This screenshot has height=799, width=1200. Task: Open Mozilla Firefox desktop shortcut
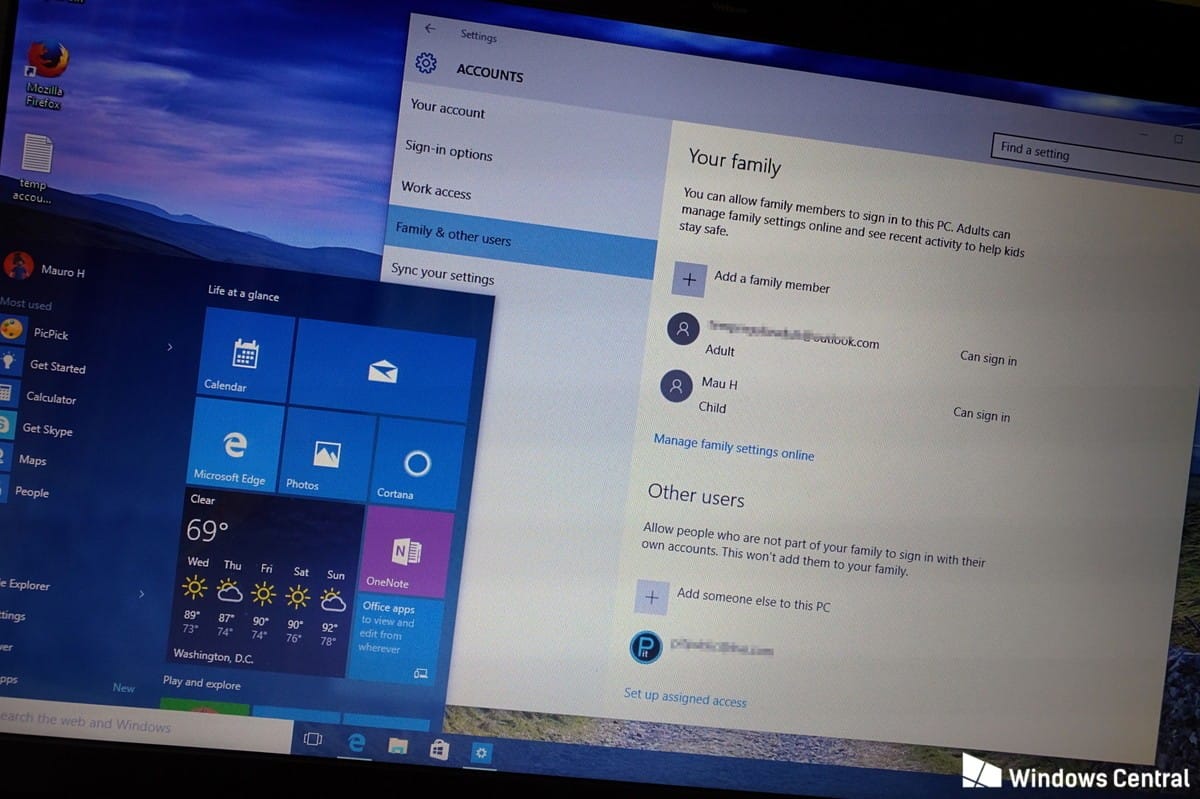[45, 75]
